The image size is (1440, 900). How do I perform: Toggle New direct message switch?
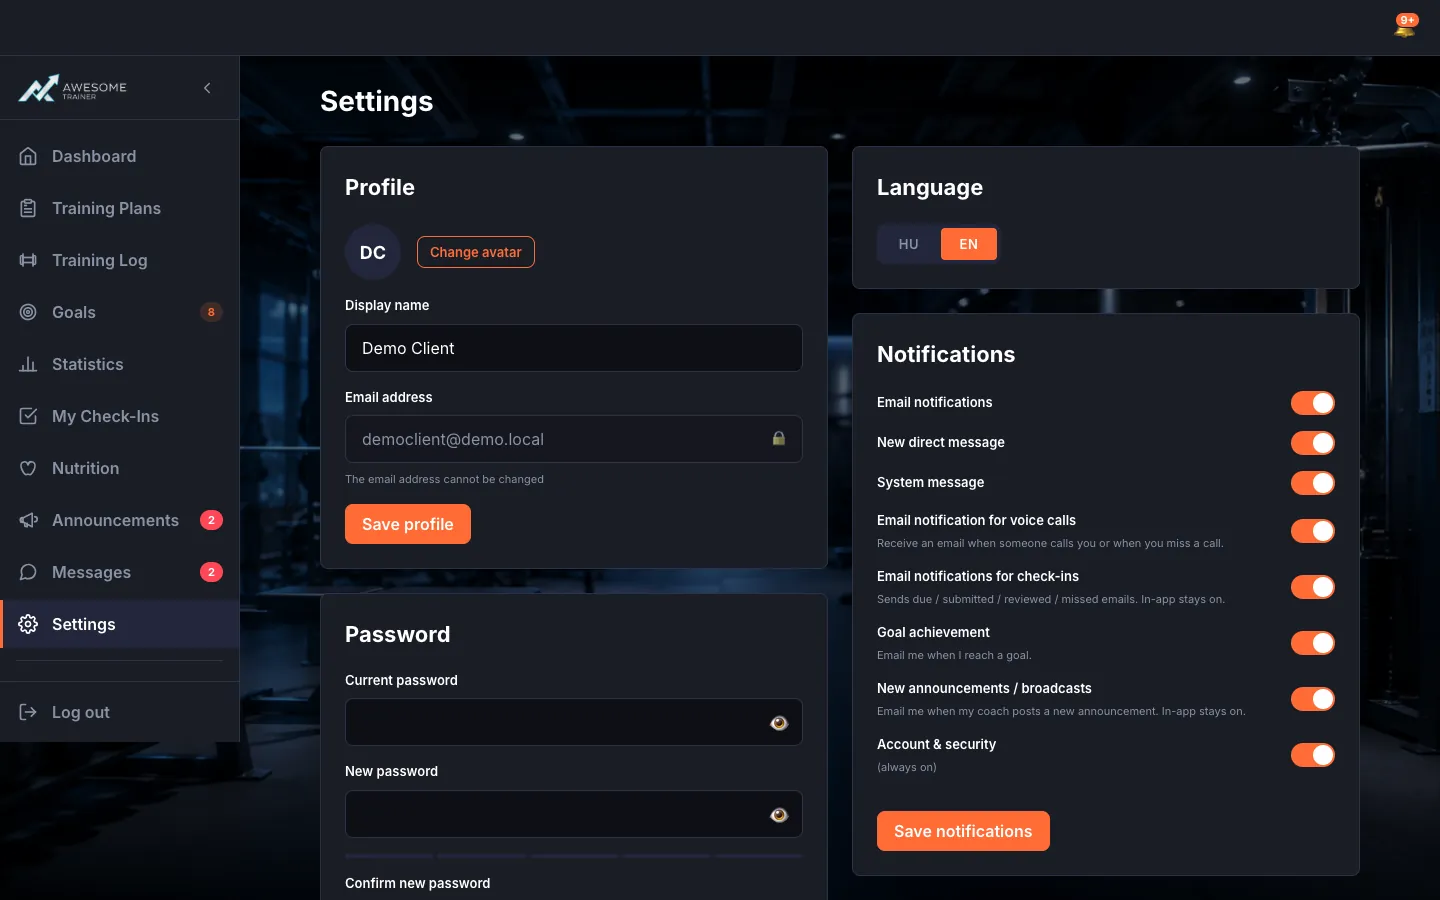[x=1313, y=443]
